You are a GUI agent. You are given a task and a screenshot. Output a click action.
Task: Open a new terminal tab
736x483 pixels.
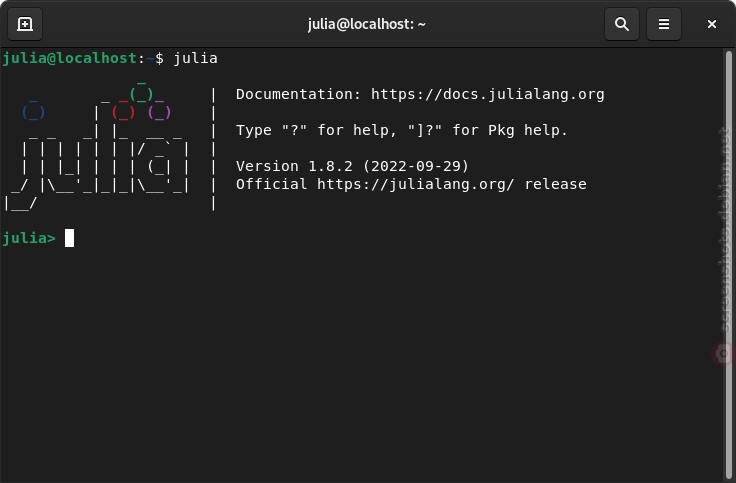click(x=25, y=24)
